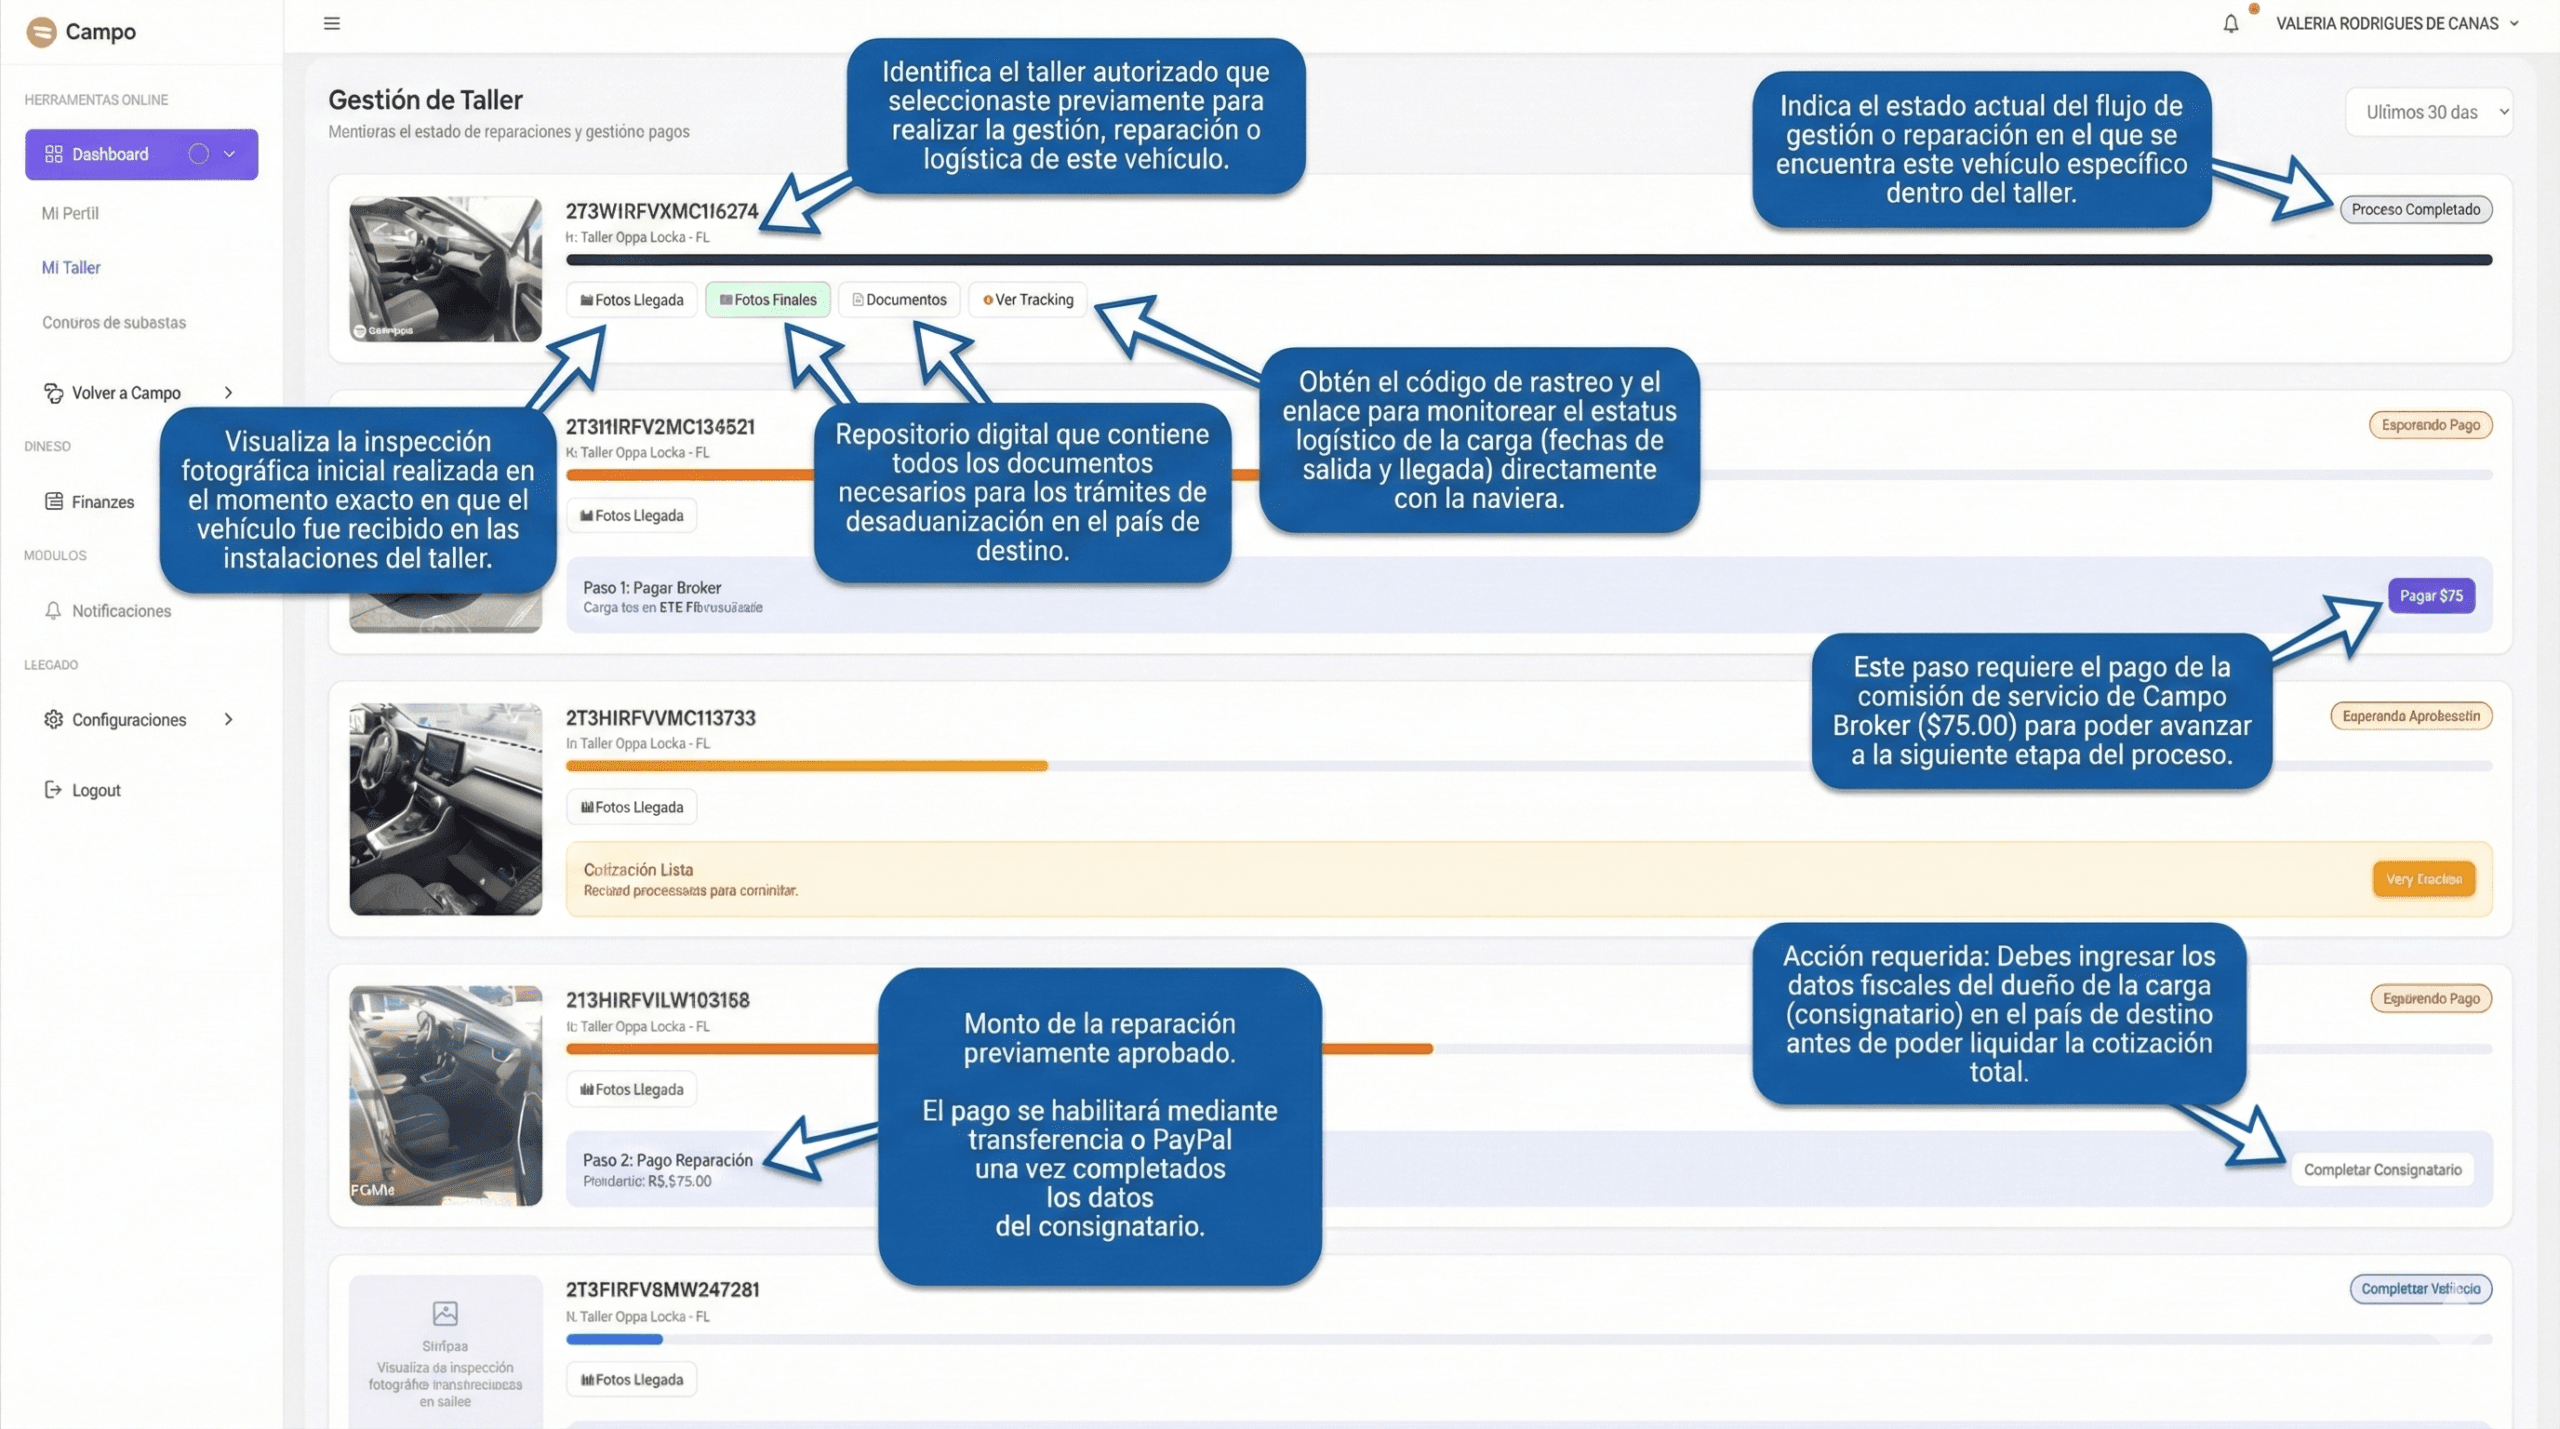Select Mi Taller in the sidebar
2560x1429 pixels.
pyautogui.click(x=71, y=268)
